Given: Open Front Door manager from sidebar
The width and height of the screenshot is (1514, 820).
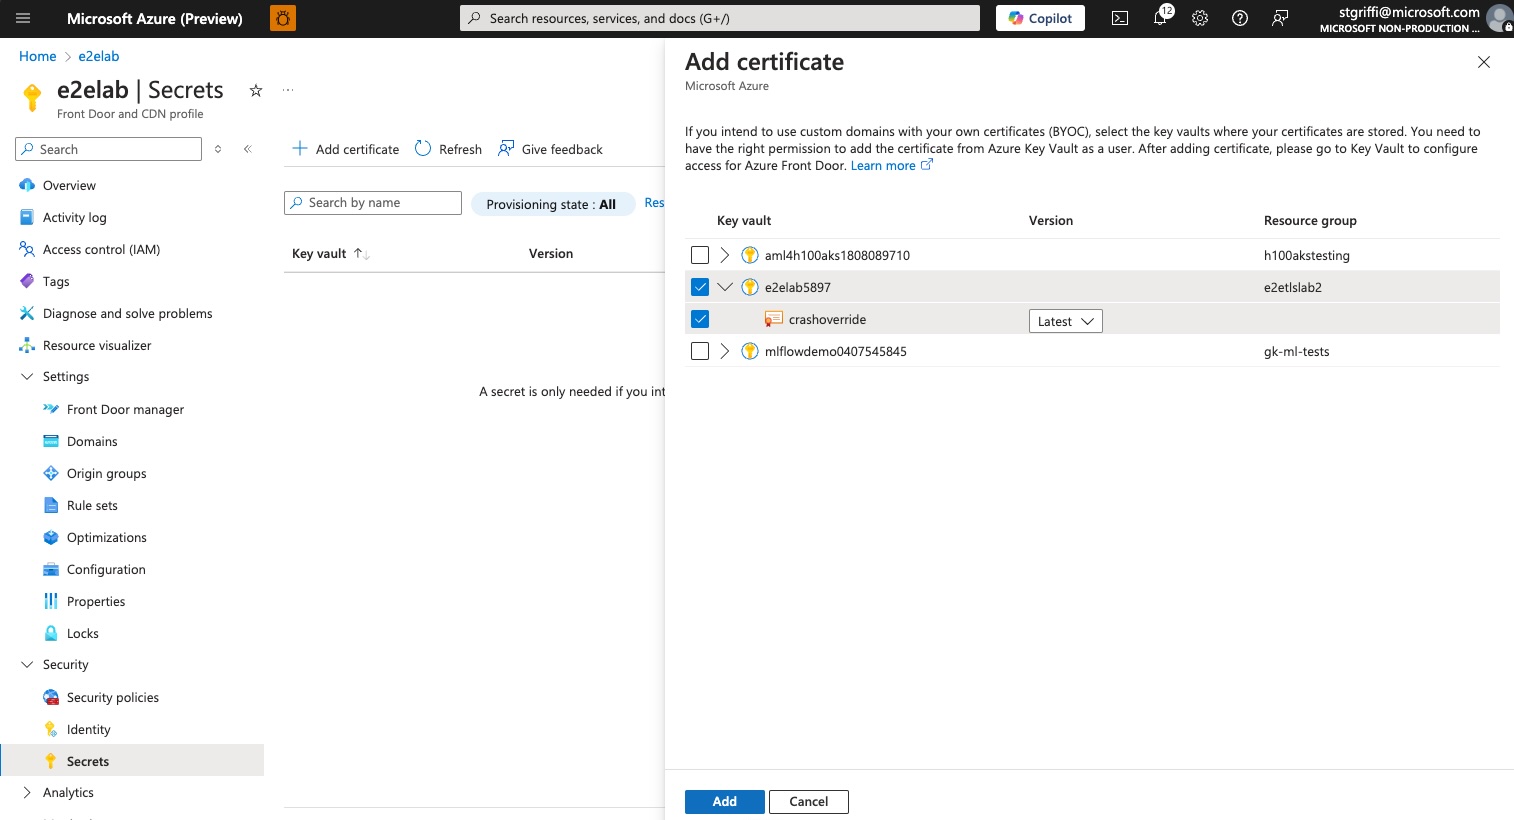Looking at the screenshot, I should pos(125,409).
